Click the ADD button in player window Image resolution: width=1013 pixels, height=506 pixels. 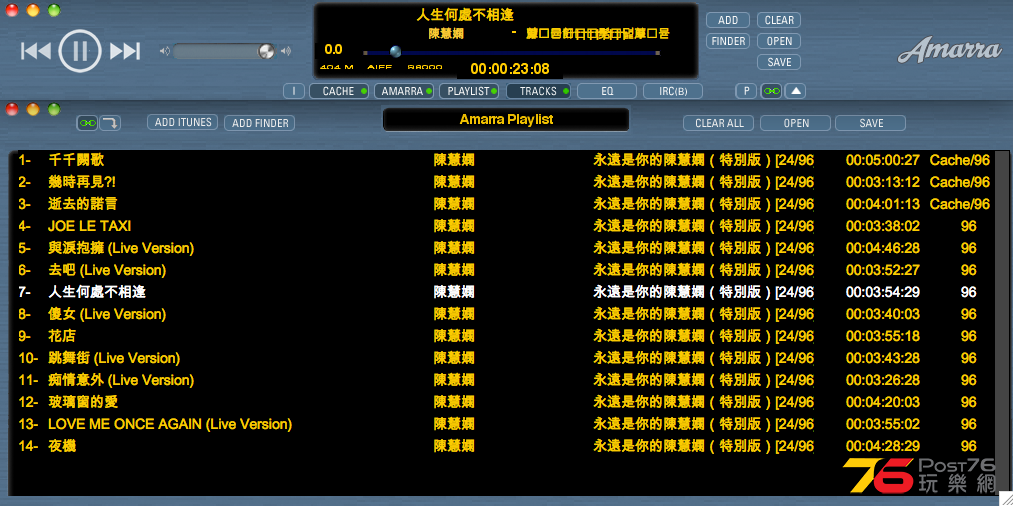tap(728, 20)
